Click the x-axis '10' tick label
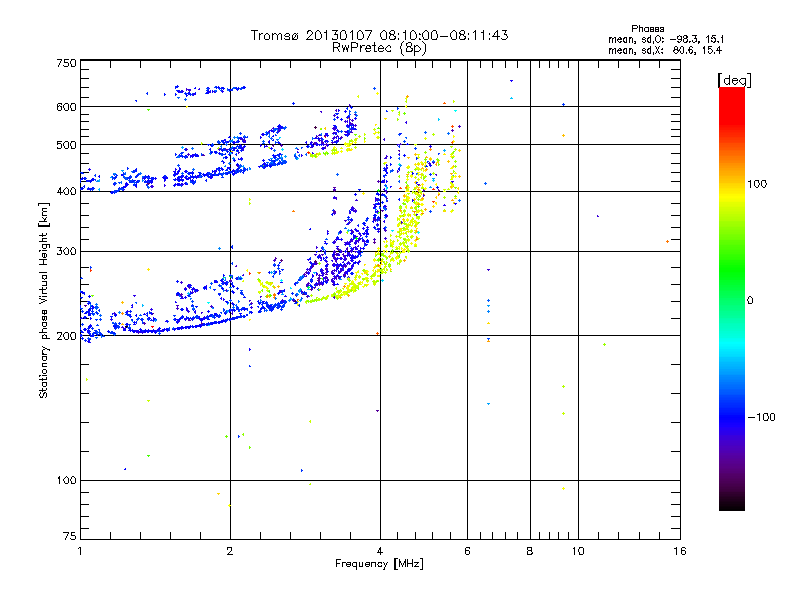800x600 pixels. coord(578,551)
